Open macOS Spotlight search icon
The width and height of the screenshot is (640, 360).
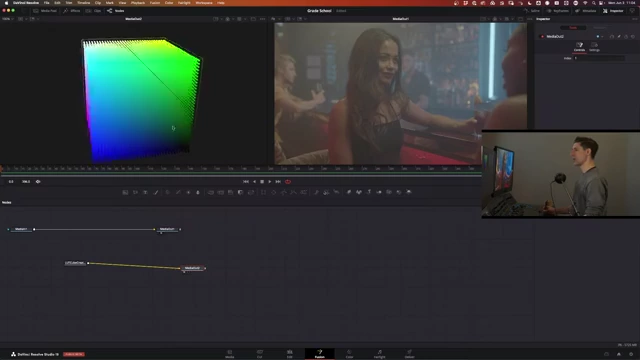[x=594, y=3]
